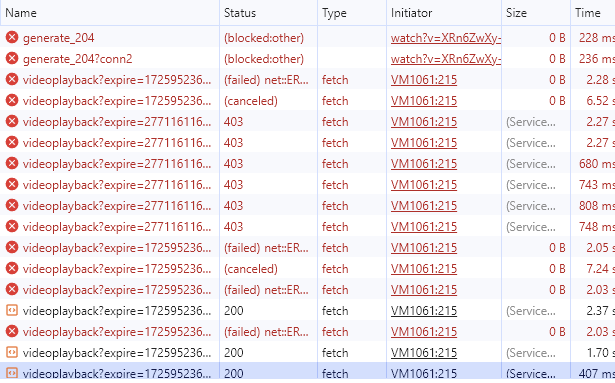The height and width of the screenshot is (383, 615).
Task: Click the 236 ms time value
Action: coord(597,59)
